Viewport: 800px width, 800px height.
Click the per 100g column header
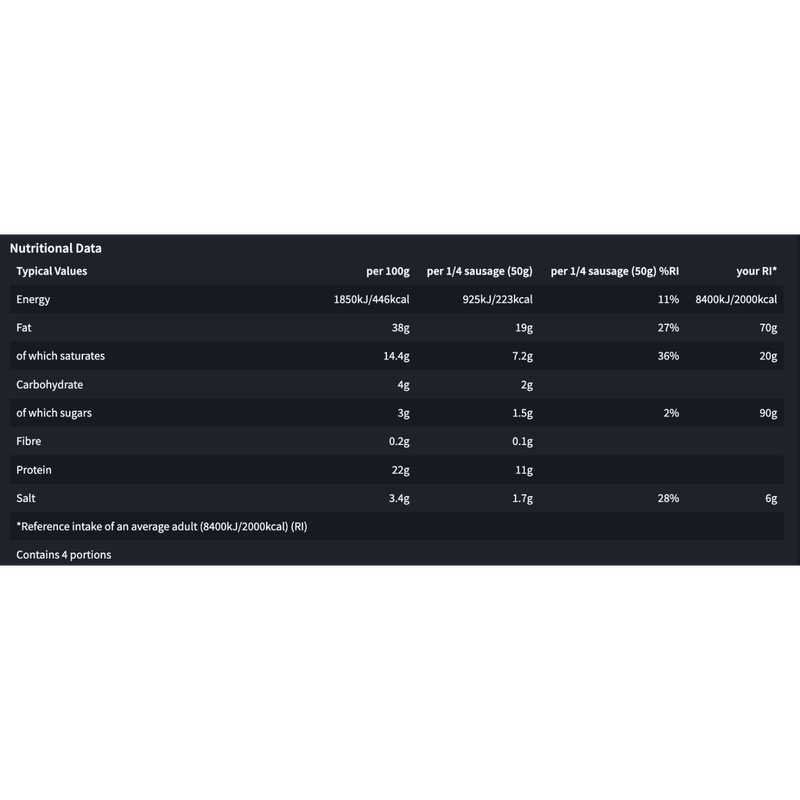388,271
